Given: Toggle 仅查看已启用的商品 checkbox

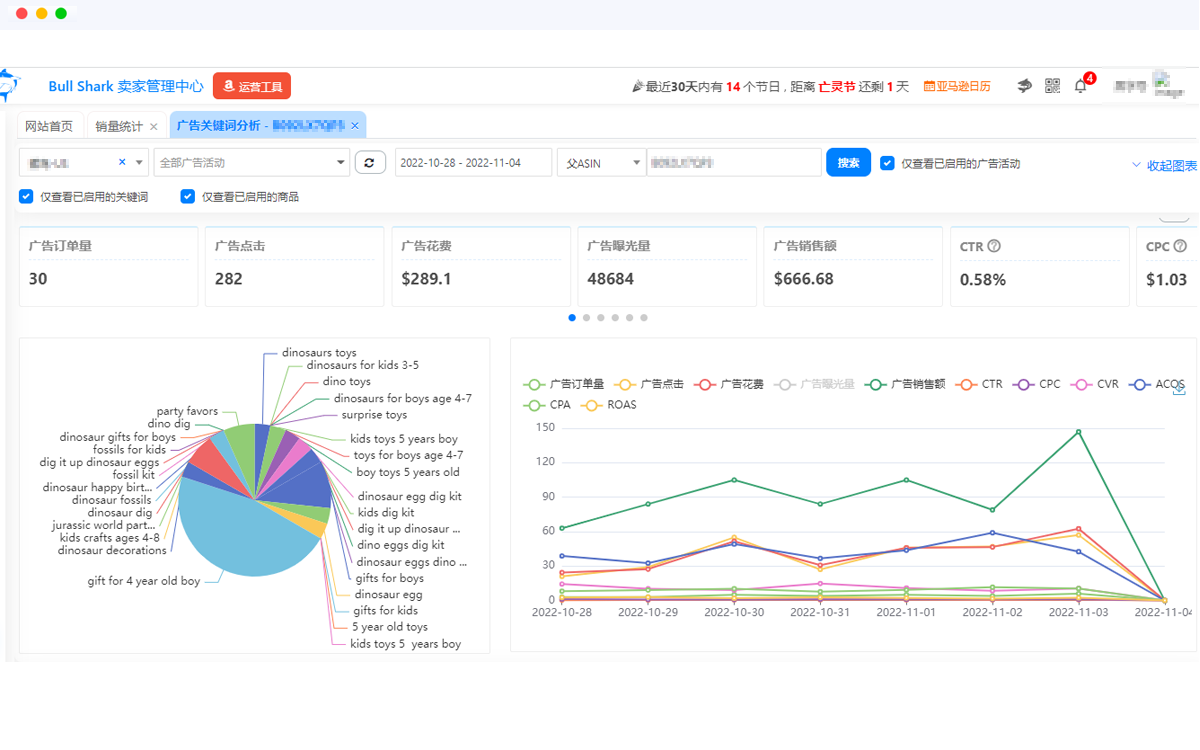Looking at the screenshot, I should [x=187, y=197].
